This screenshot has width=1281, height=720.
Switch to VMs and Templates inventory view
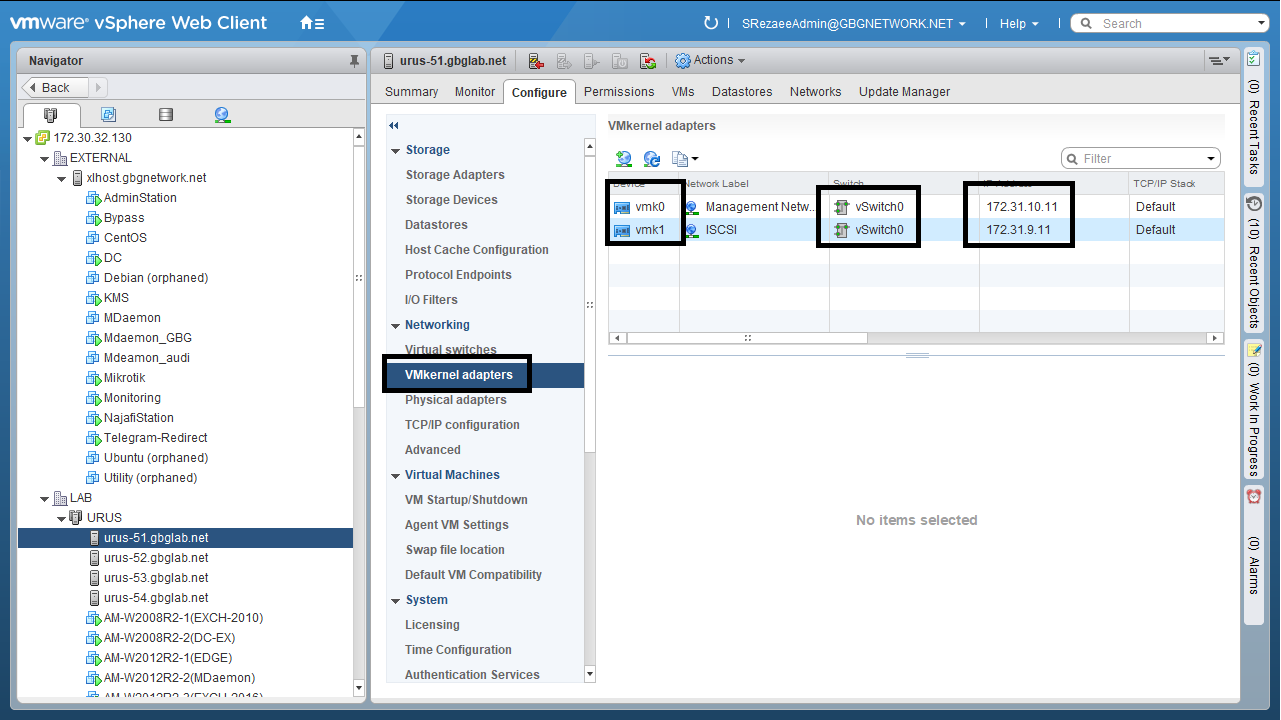coord(108,115)
